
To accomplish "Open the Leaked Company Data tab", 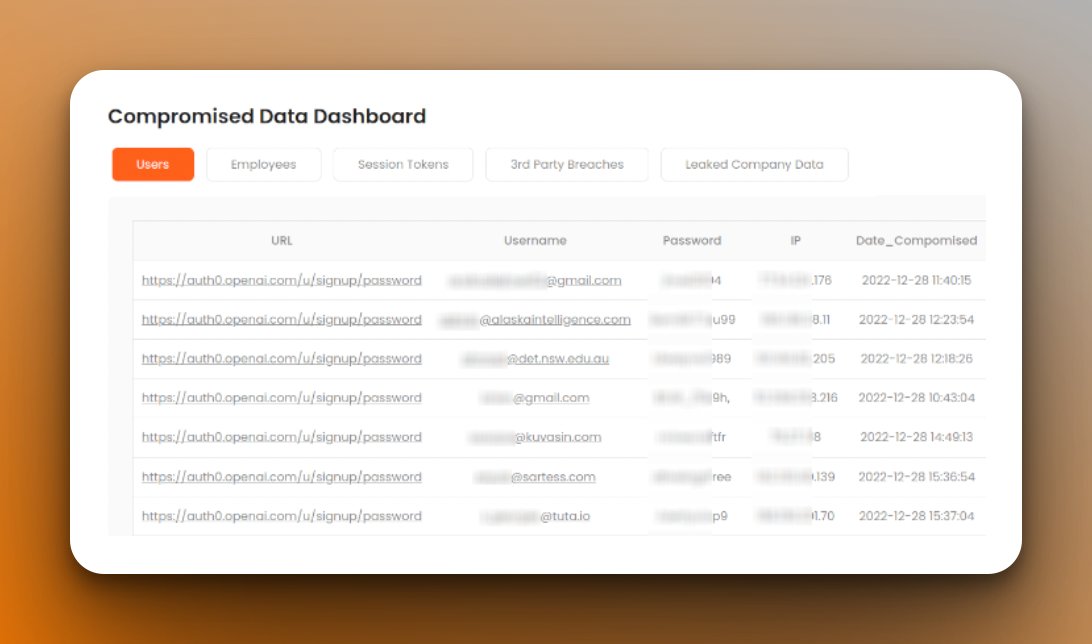I will (x=754, y=164).
